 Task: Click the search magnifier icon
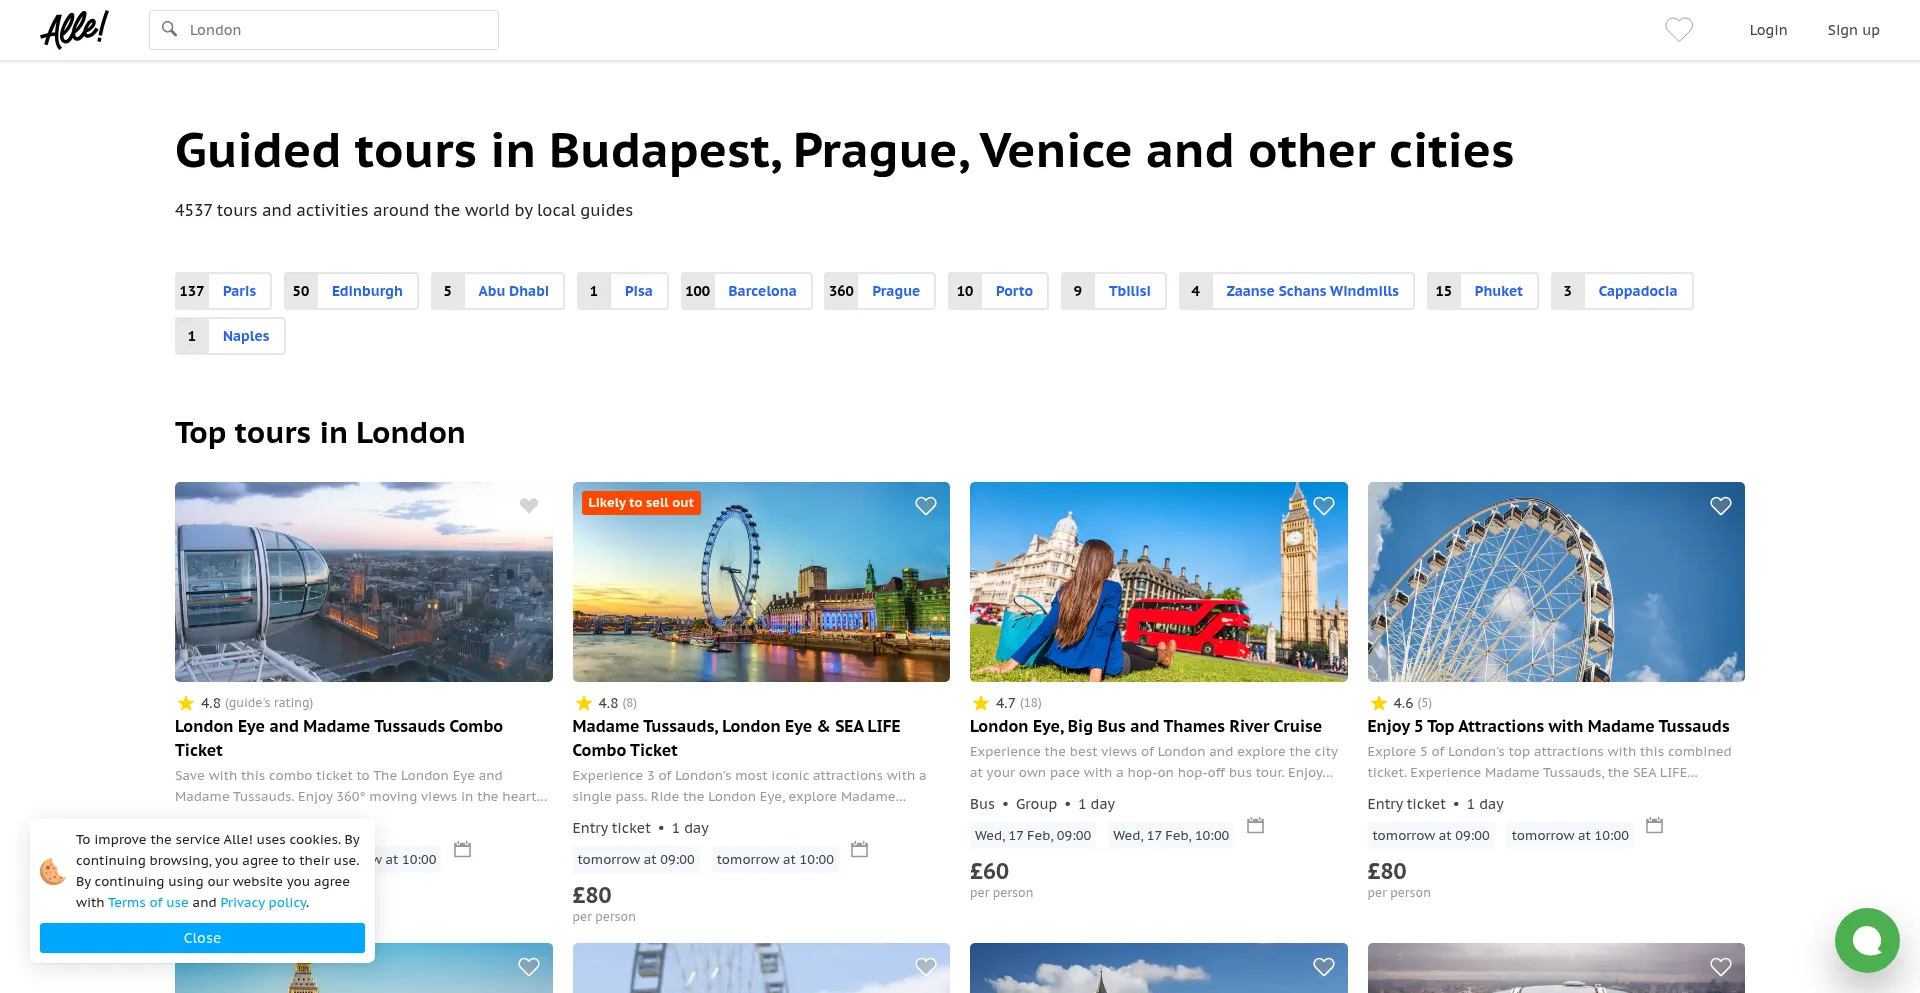[x=170, y=29]
